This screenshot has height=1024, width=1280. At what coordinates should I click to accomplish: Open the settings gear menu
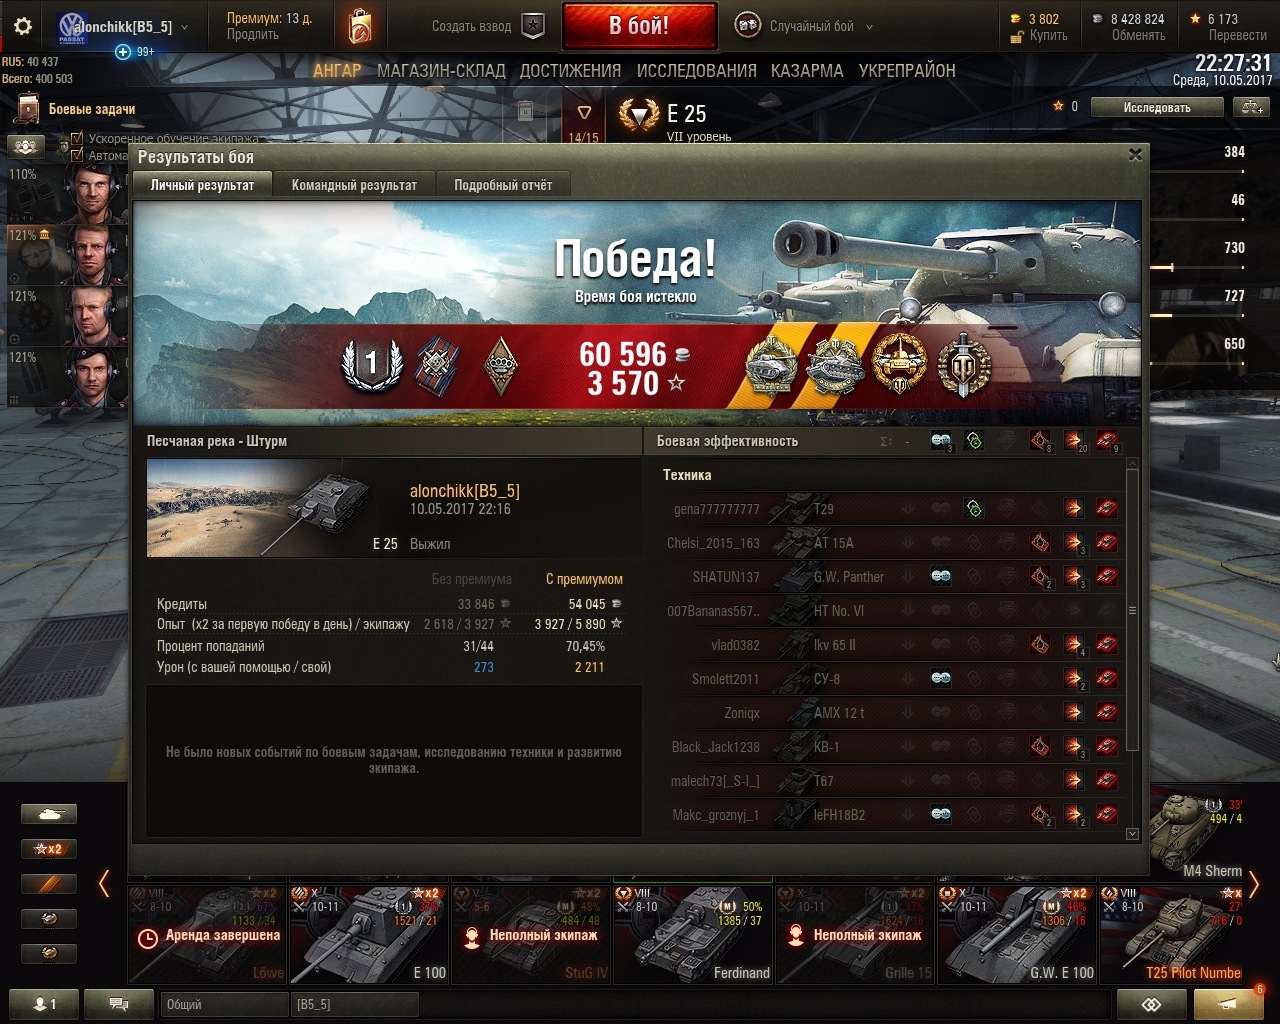[x=23, y=27]
